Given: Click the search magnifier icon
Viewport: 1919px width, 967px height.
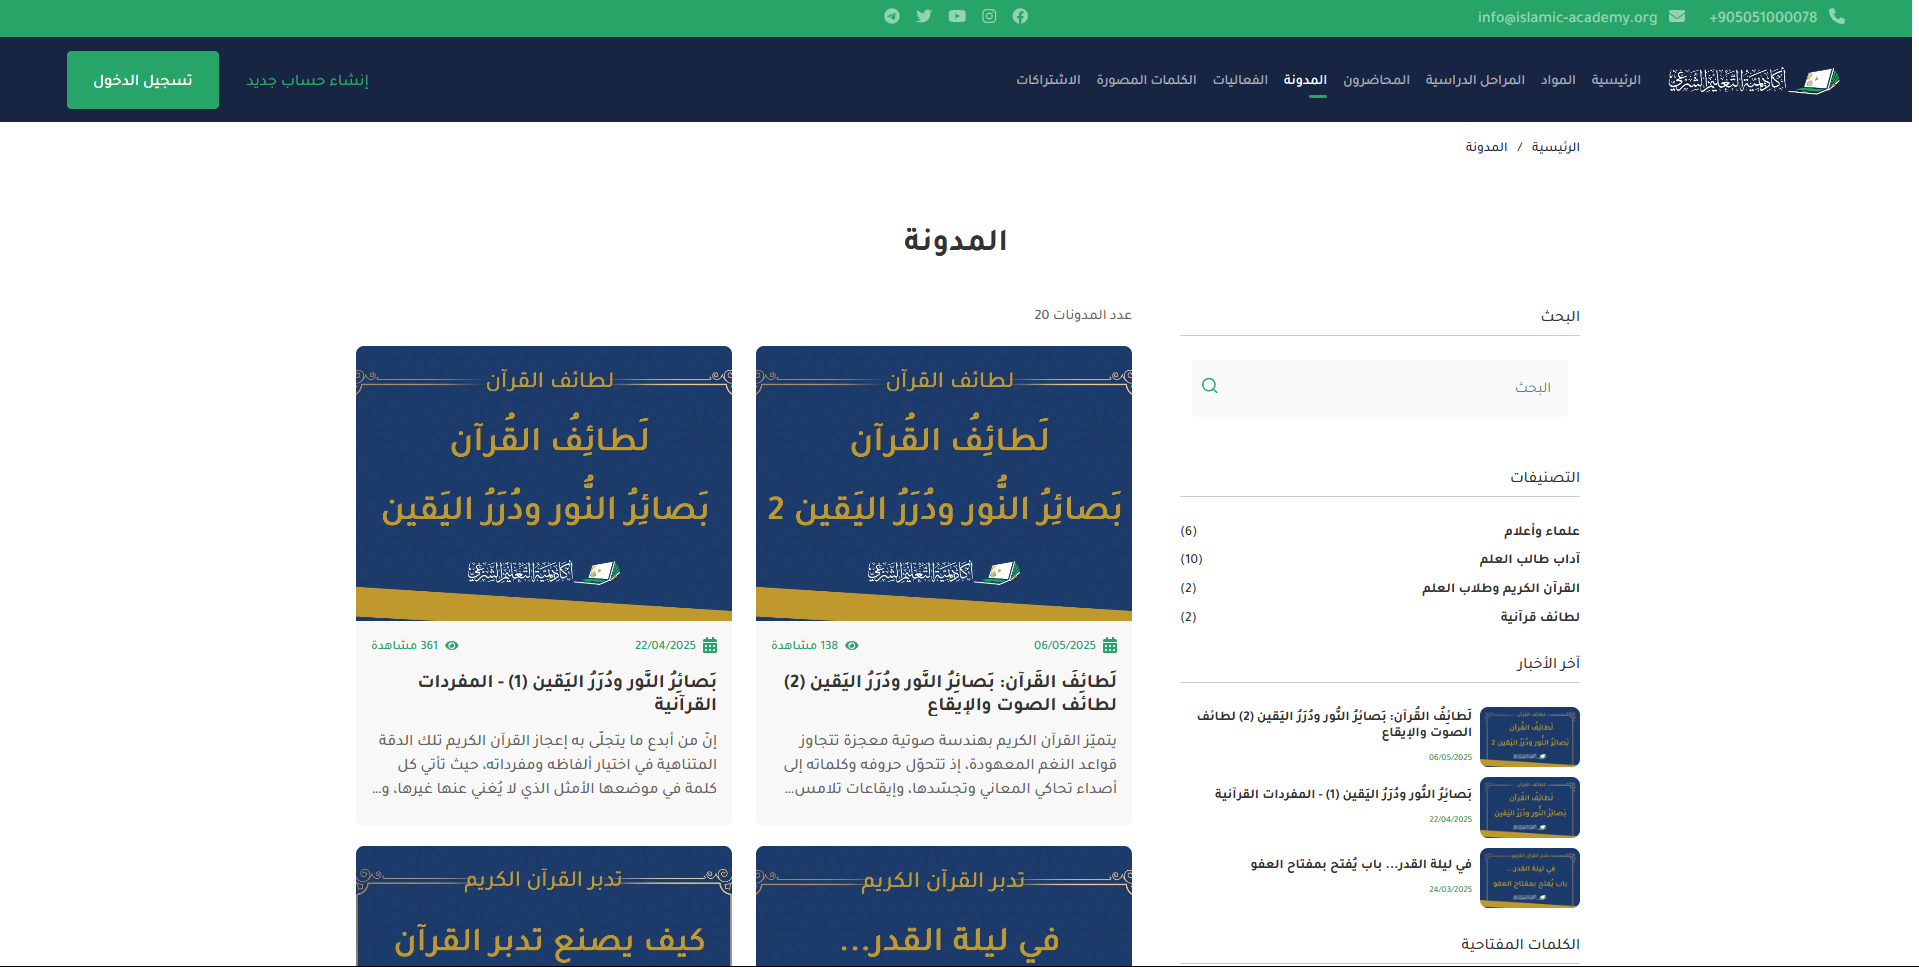Looking at the screenshot, I should pyautogui.click(x=1209, y=386).
